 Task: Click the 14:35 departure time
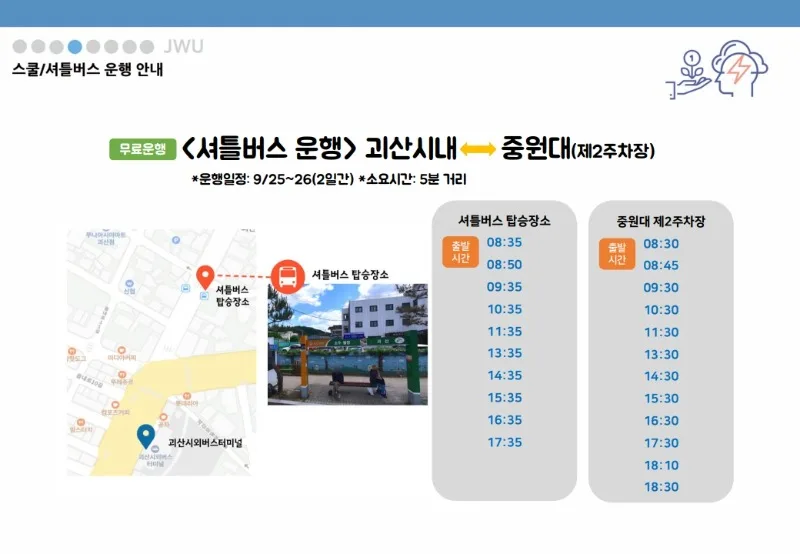[x=505, y=375]
